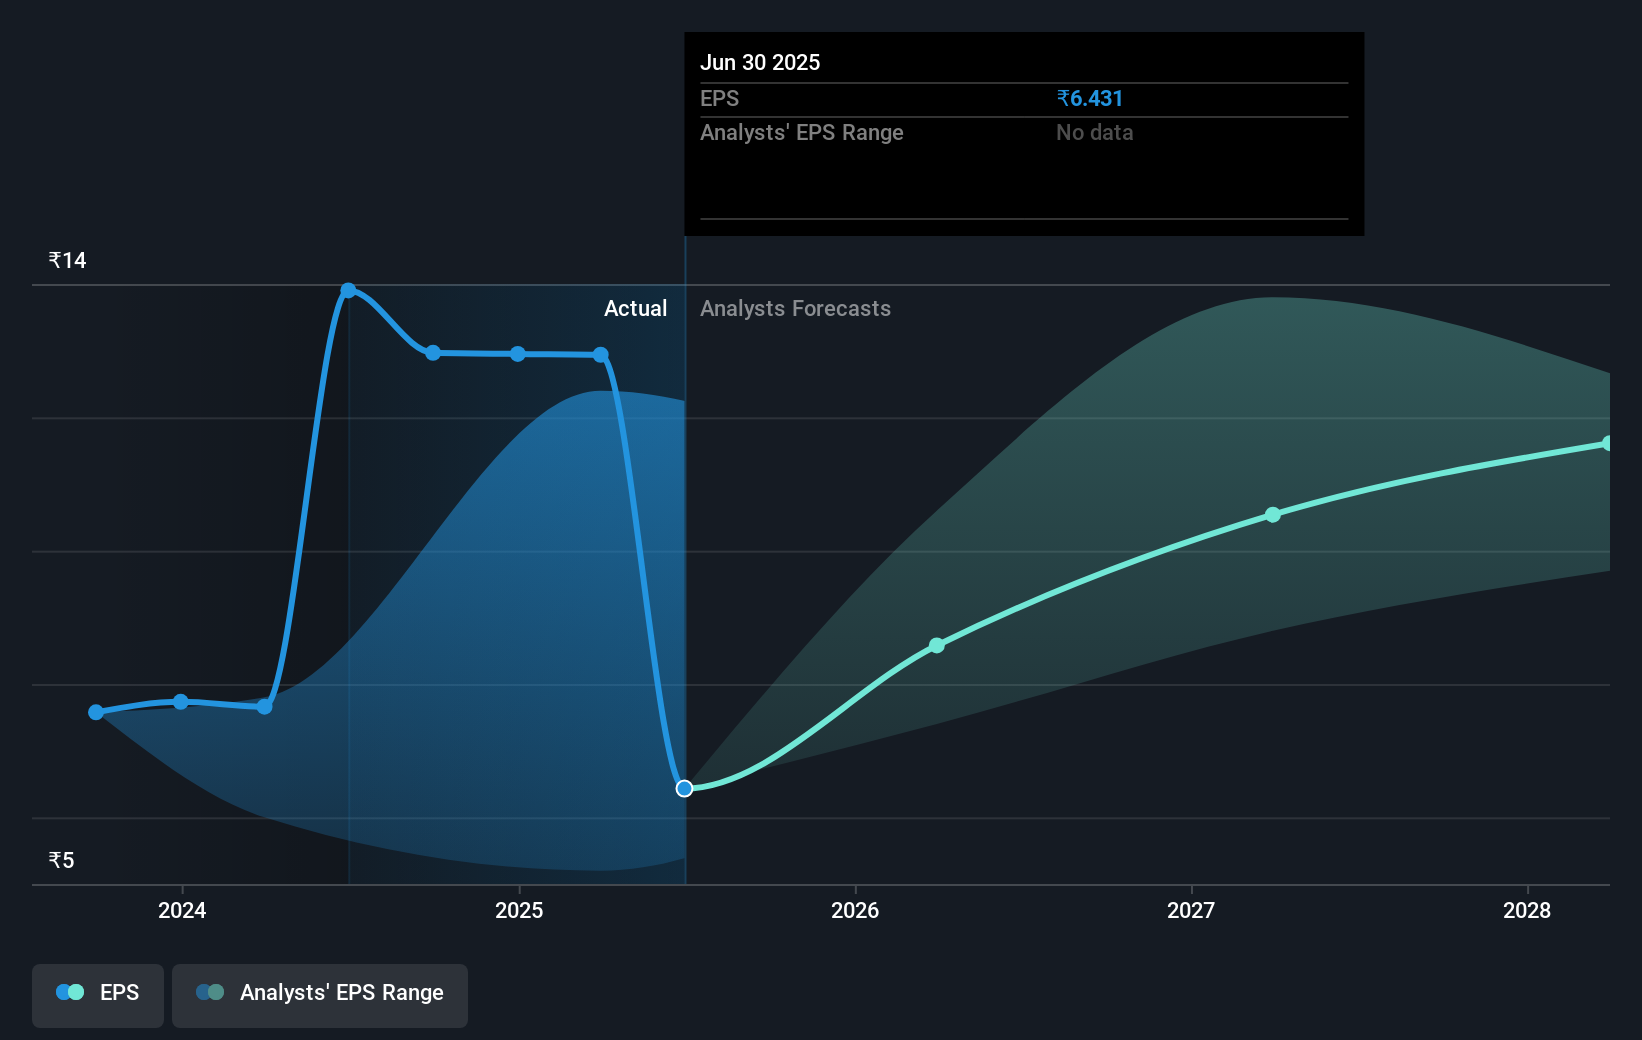
Task: Click the first actual EPS data point on left
Action: pyautogui.click(x=95, y=712)
